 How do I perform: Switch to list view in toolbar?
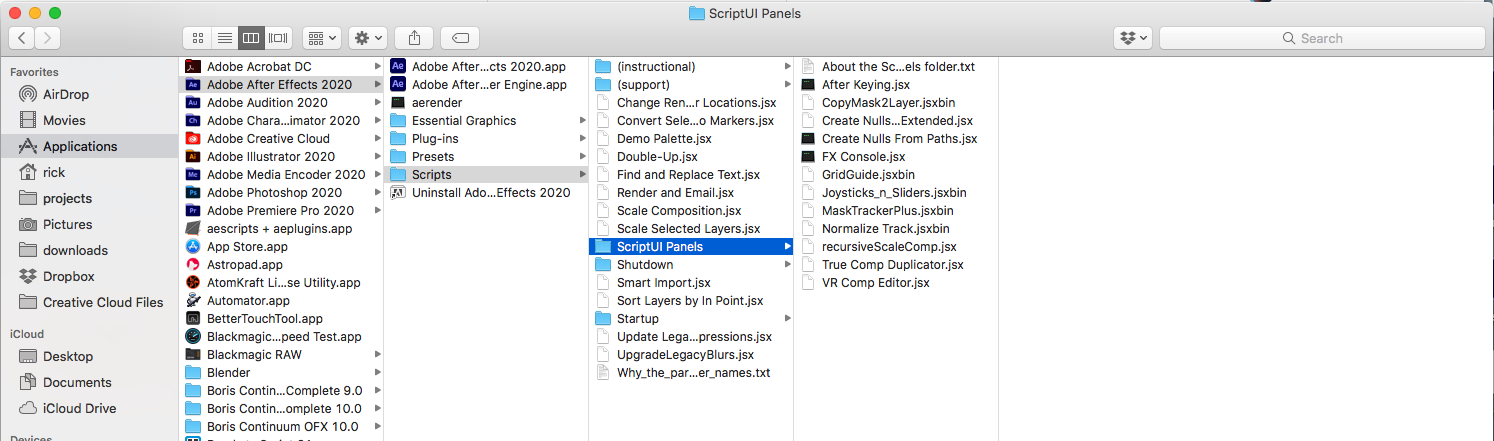point(225,38)
